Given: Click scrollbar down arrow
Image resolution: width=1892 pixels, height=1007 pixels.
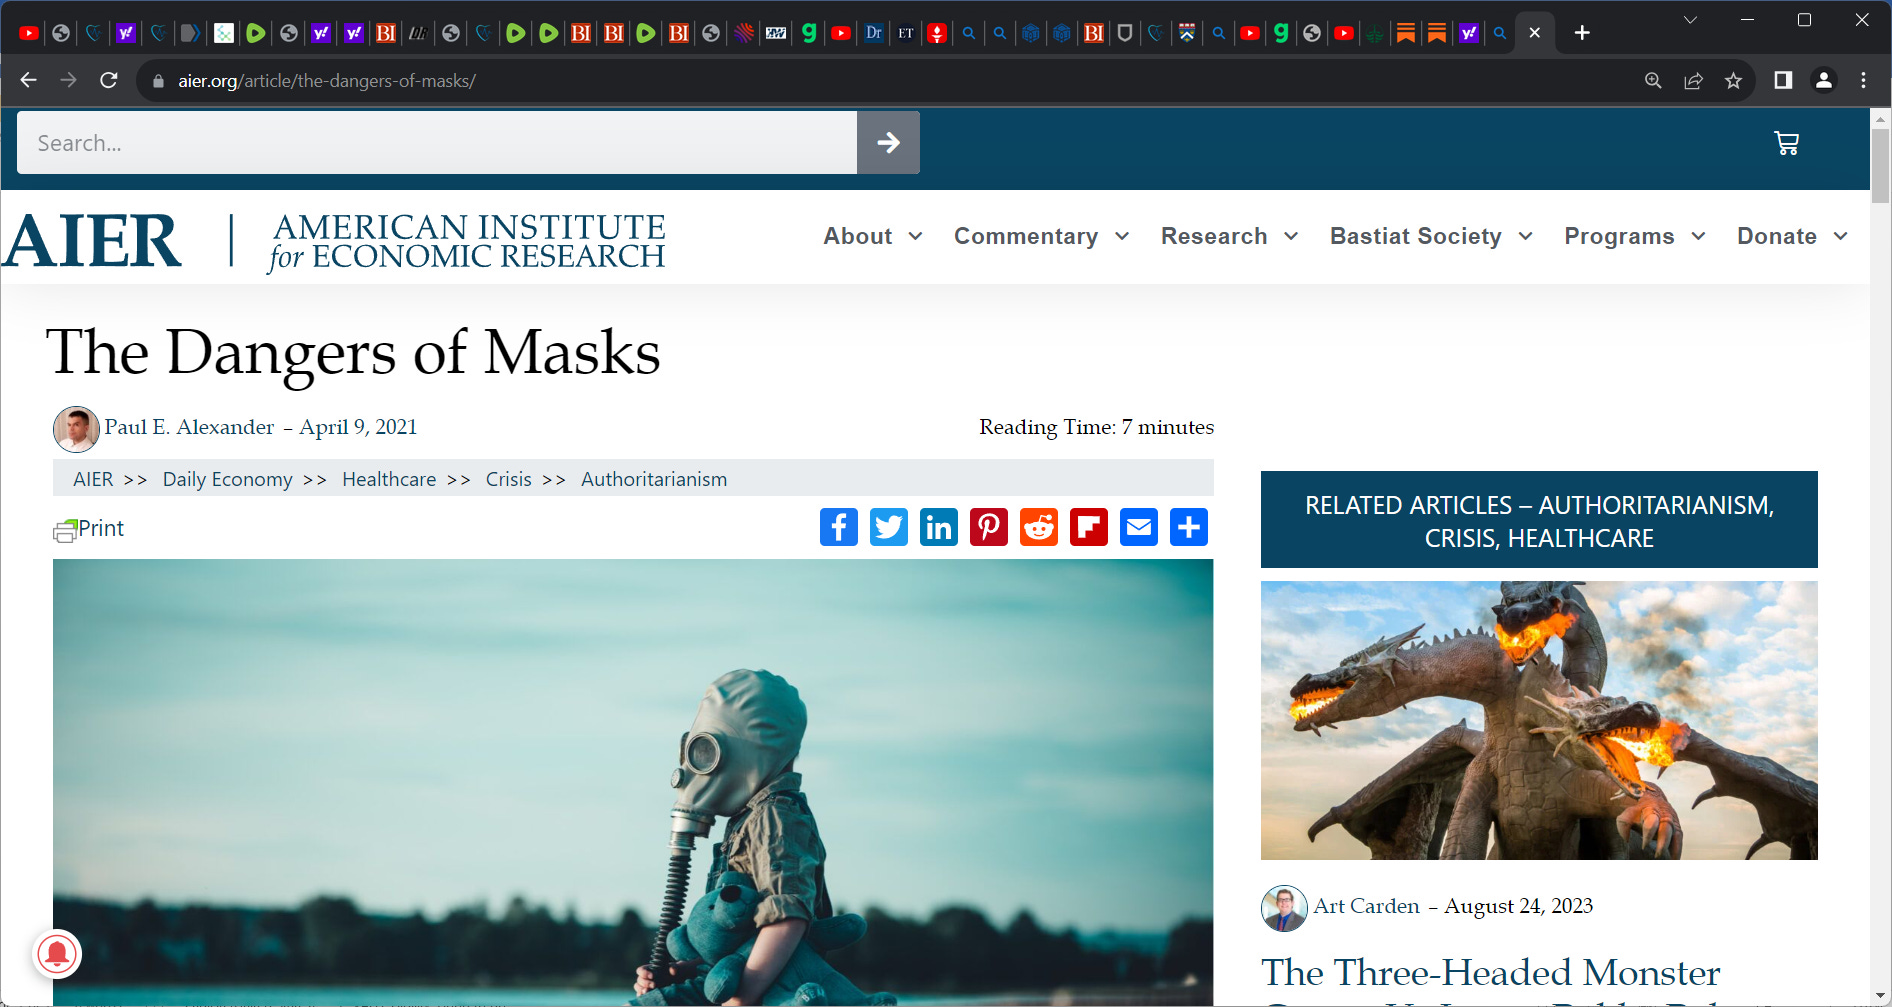Looking at the screenshot, I should [1880, 996].
